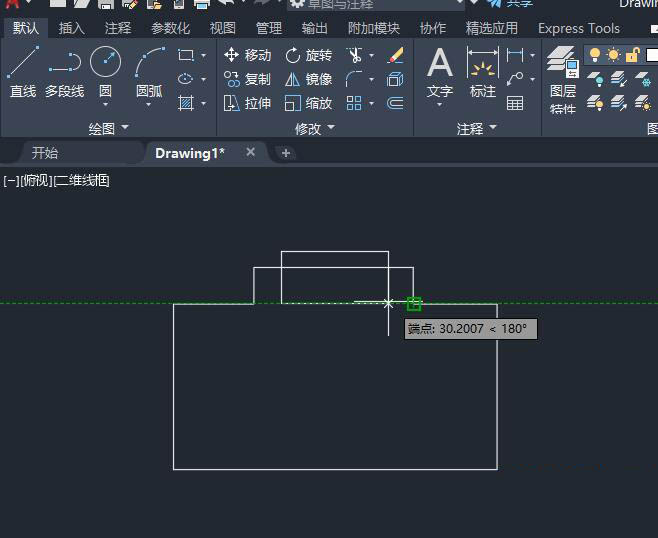Activate the Move (移动) tool
The image size is (658, 538).
(x=248, y=55)
